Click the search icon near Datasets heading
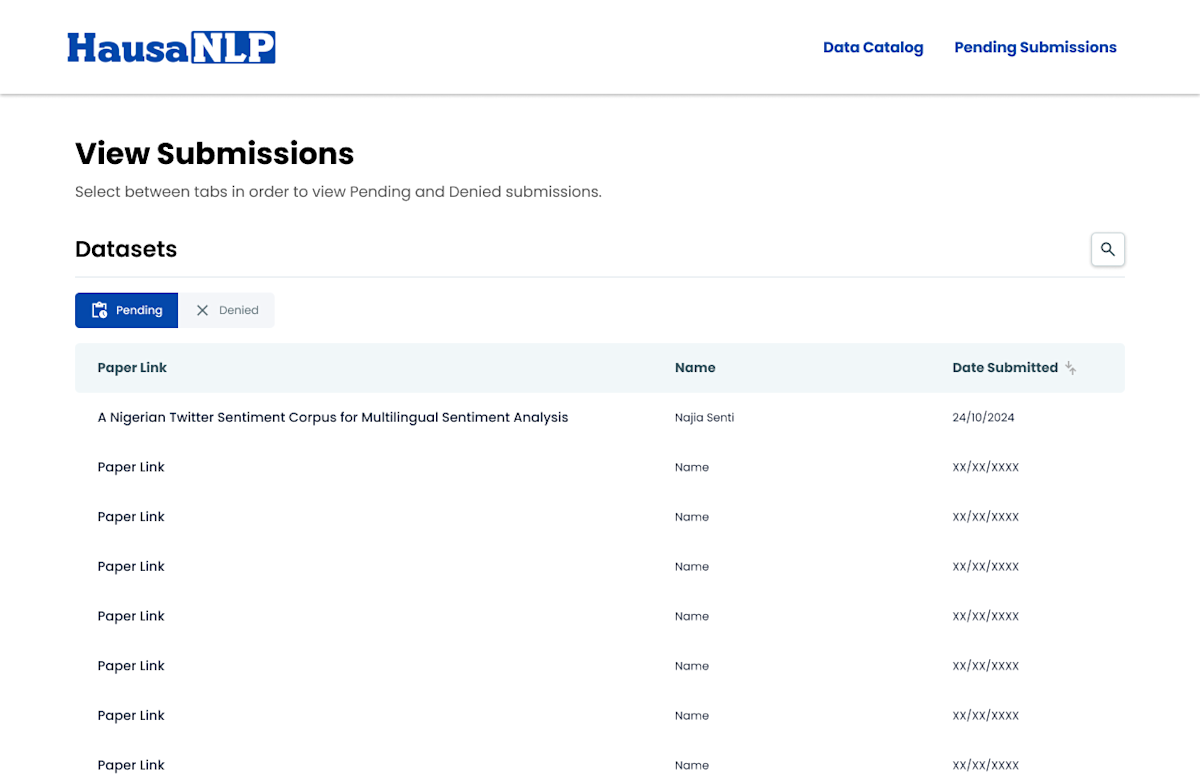Viewport: 1200px width, 780px height. click(1107, 249)
